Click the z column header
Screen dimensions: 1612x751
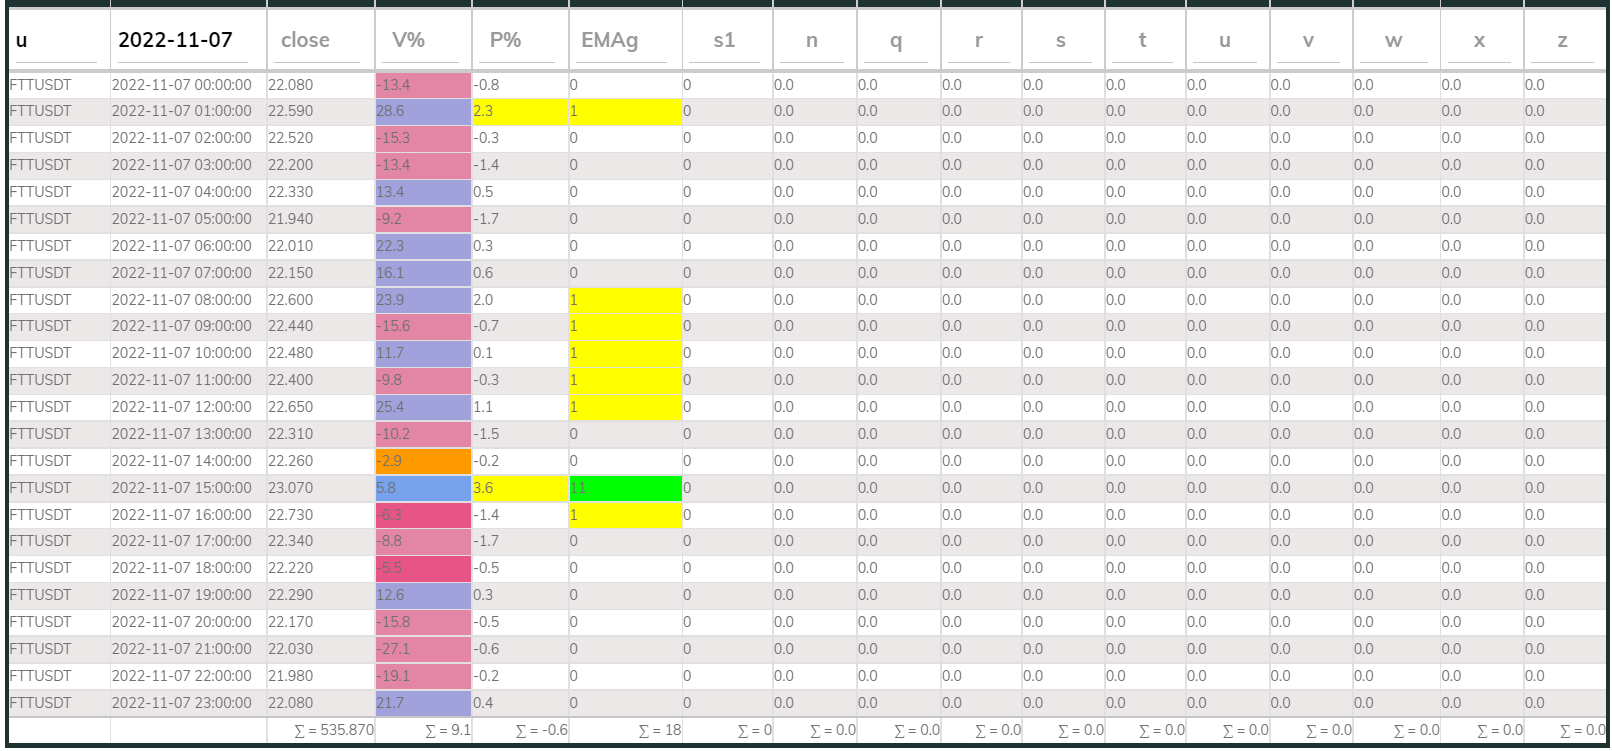(x=1562, y=40)
